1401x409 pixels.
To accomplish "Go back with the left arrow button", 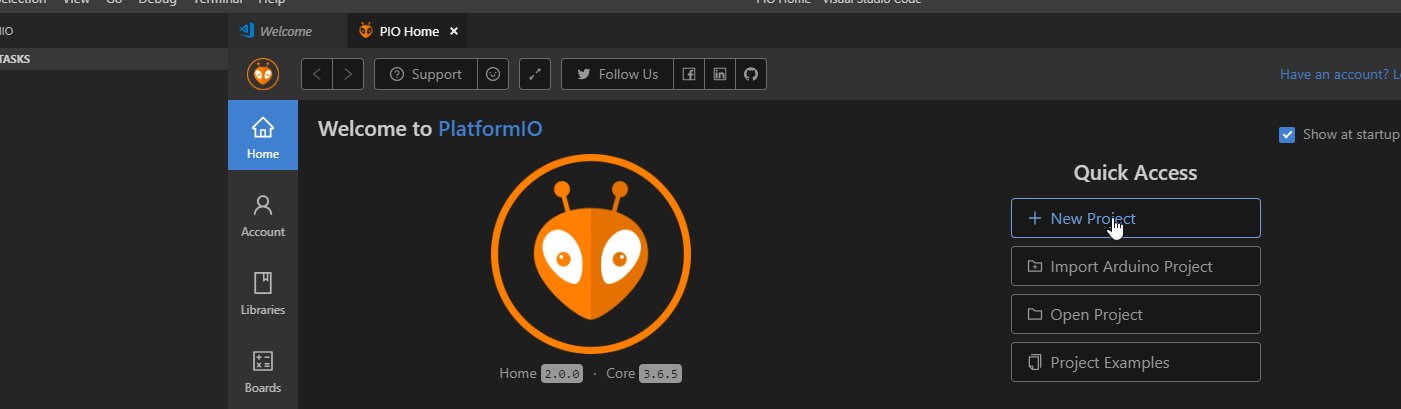I will pyautogui.click(x=317, y=74).
